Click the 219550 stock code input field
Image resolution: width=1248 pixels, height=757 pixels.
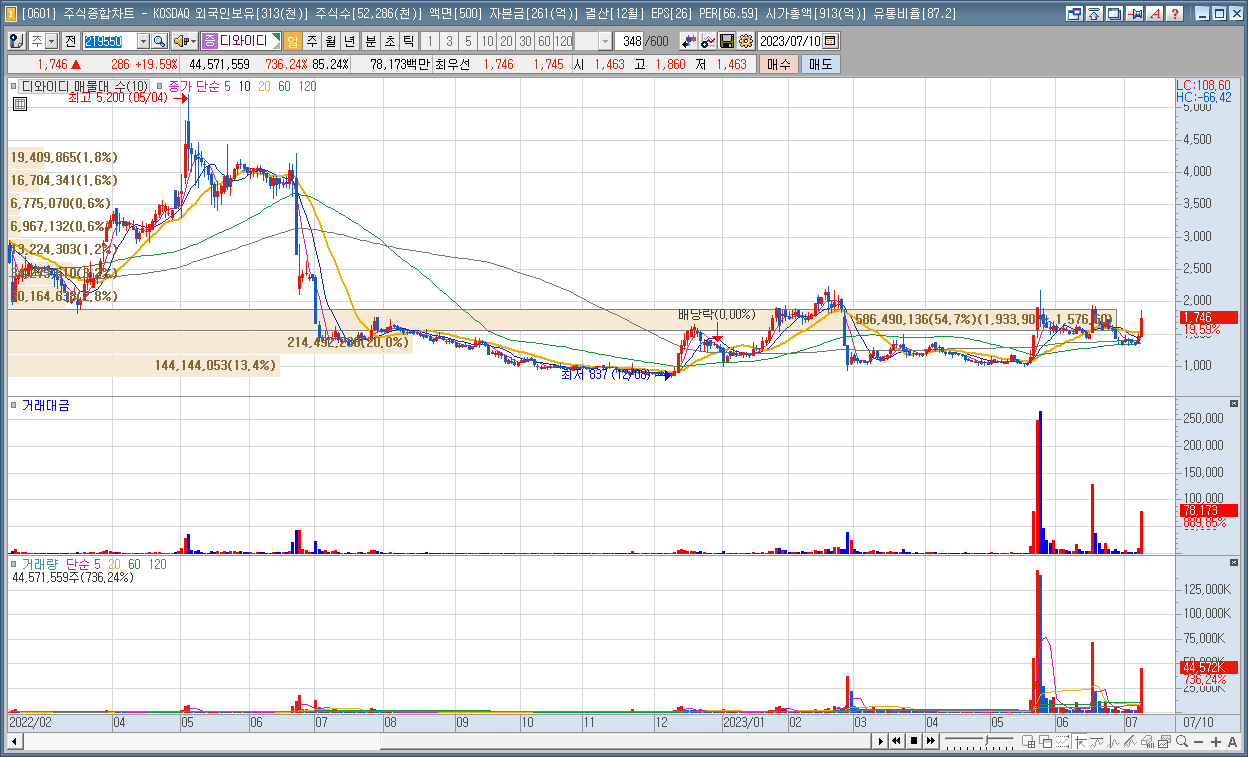[109, 41]
